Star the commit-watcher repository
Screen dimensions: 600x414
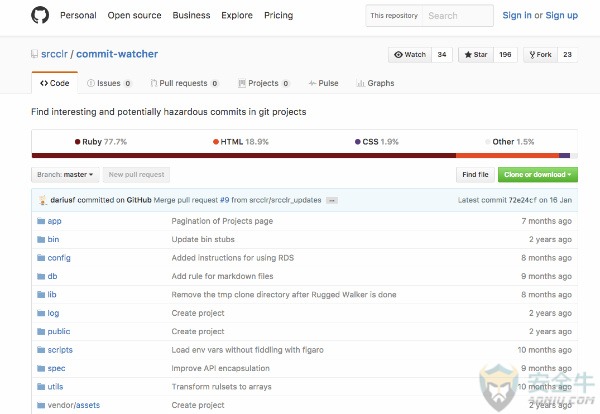coord(476,55)
